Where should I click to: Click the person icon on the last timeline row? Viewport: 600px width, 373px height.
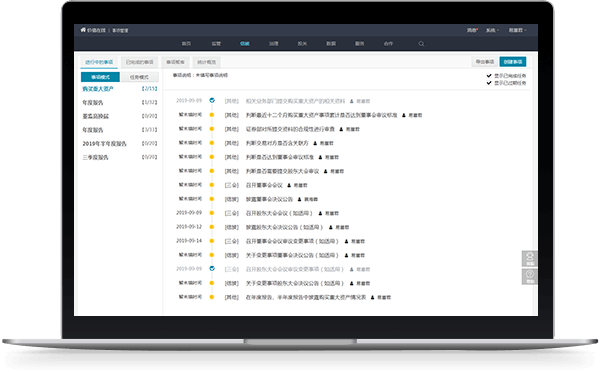click(x=372, y=297)
